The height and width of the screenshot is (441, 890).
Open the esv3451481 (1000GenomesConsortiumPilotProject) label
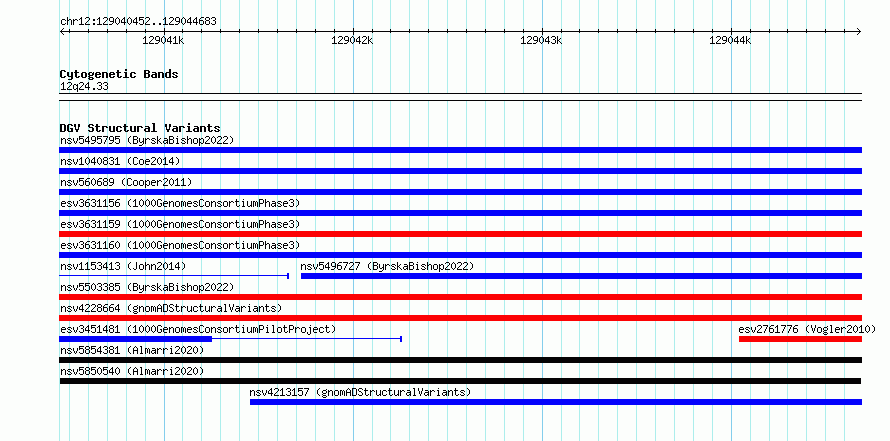(x=198, y=329)
